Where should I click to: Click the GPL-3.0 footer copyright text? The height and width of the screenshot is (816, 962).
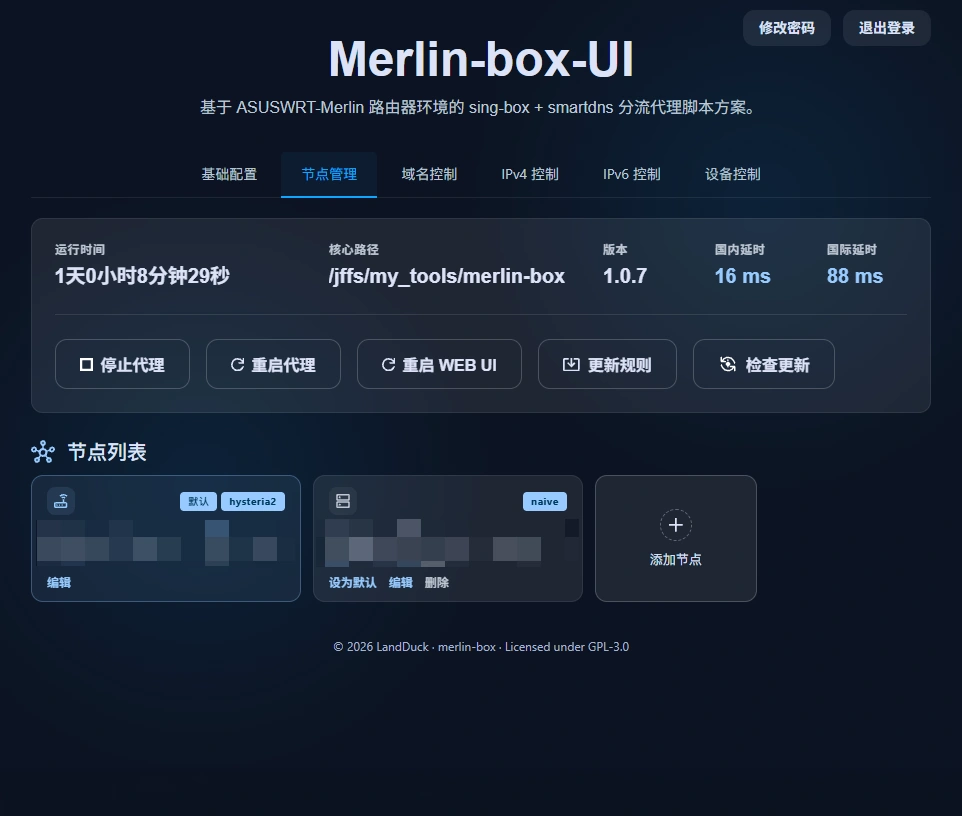[481, 647]
